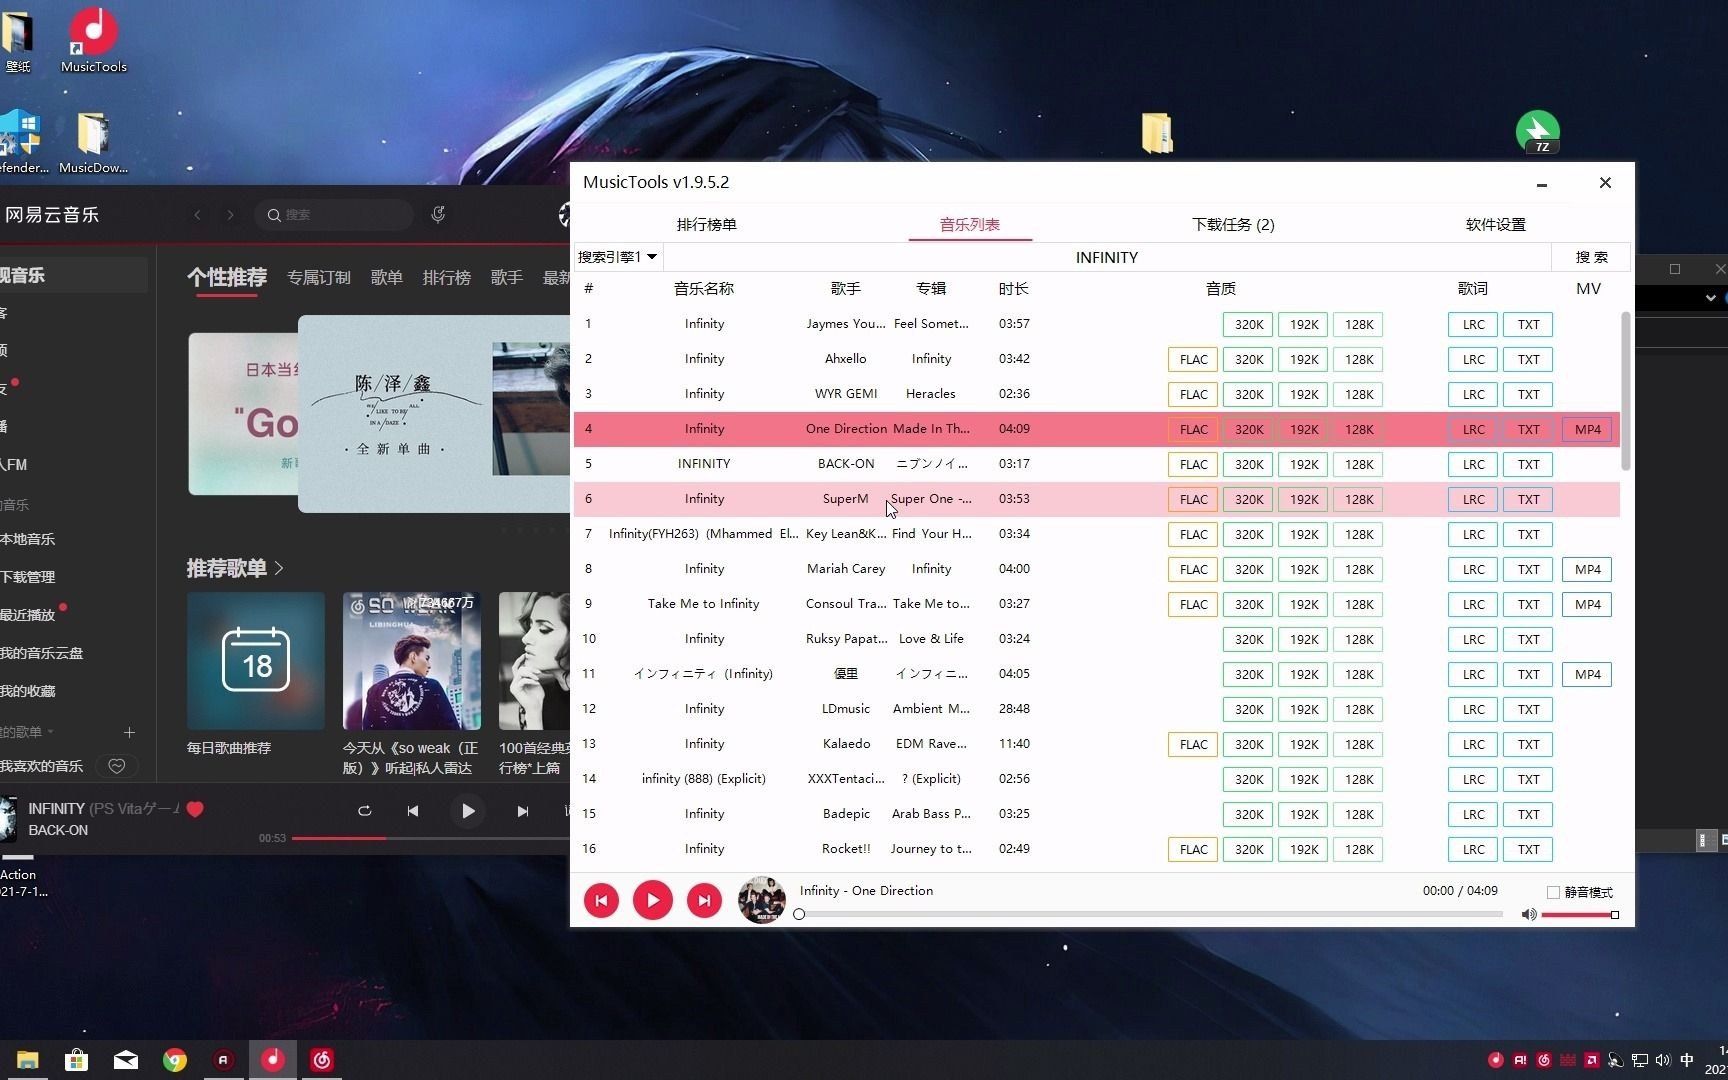Click the red play button in MusicTools

pyautogui.click(x=653, y=900)
